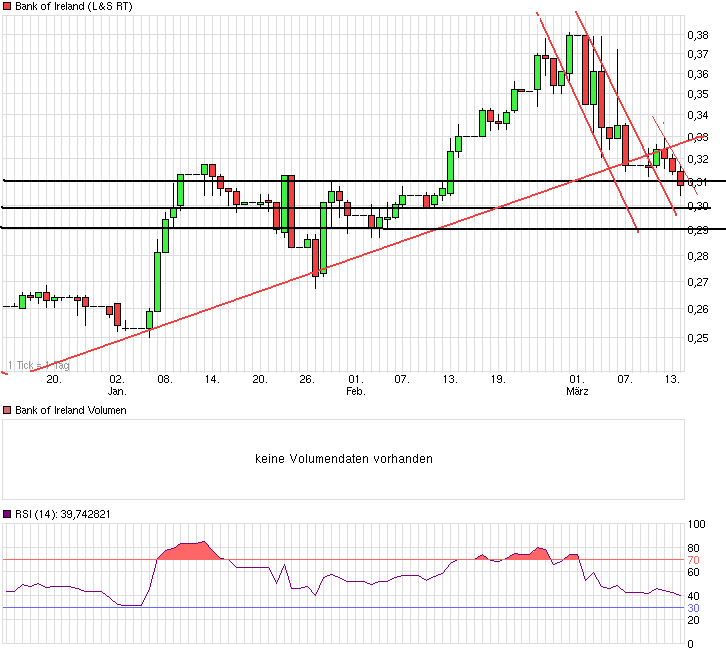The height and width of the screenshot is (652, 726).
Task: Click the red Bank of Ireland legend square
Action: coord(8,7)
